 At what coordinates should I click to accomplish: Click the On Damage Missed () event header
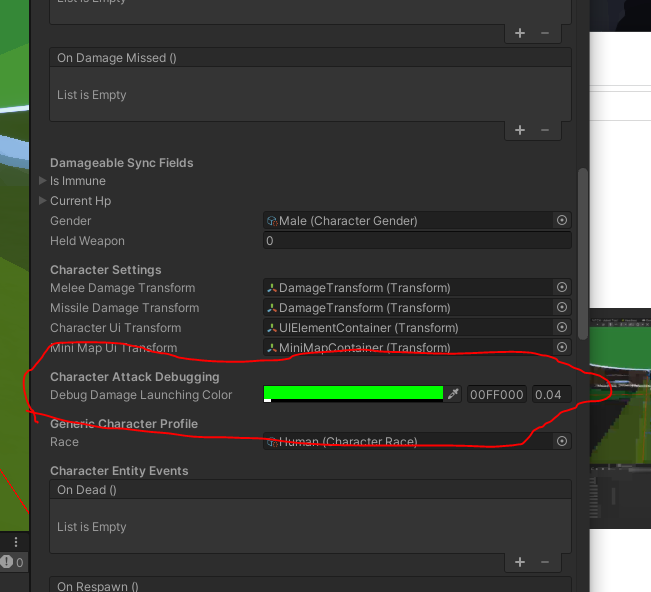(310, 58)
